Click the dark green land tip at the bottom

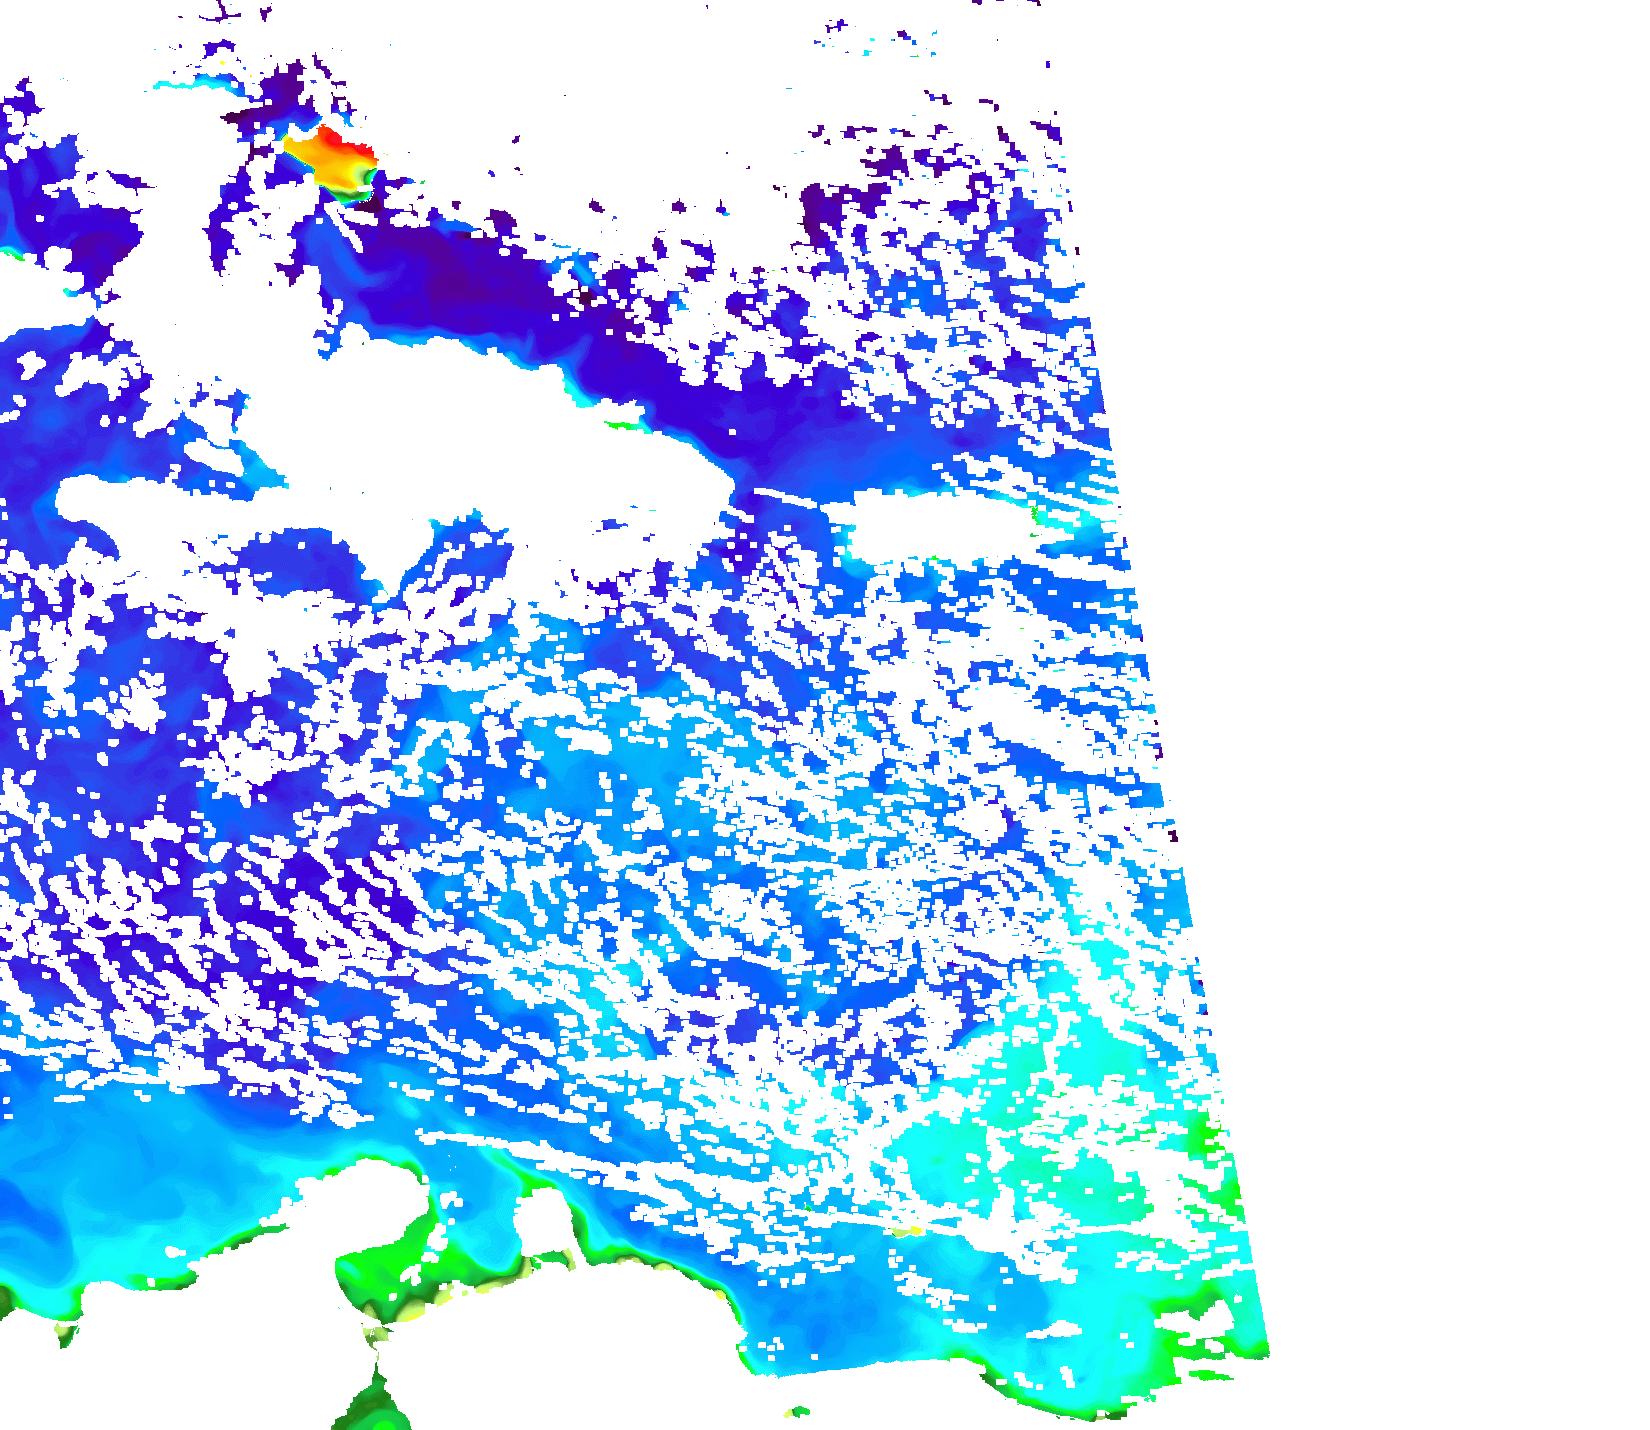(x=375, y=1405)
